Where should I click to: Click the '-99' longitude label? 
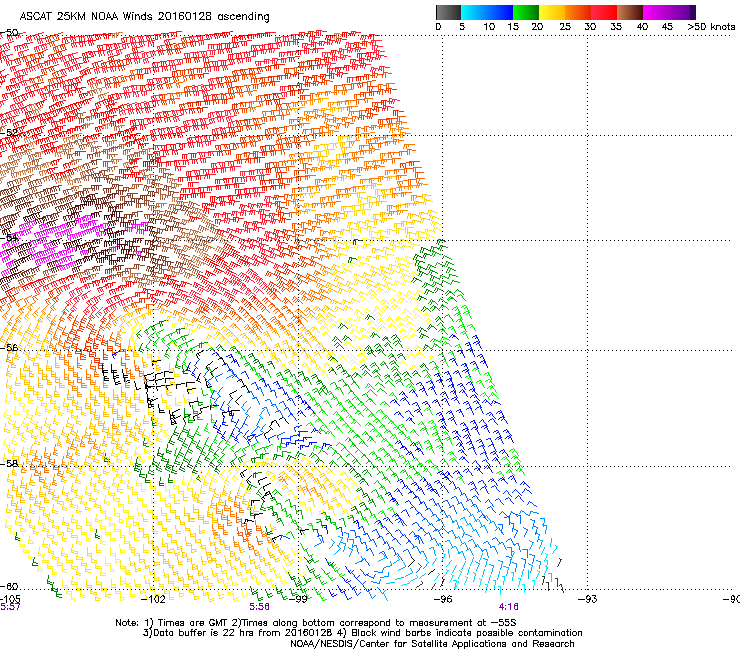coord(298,599)
